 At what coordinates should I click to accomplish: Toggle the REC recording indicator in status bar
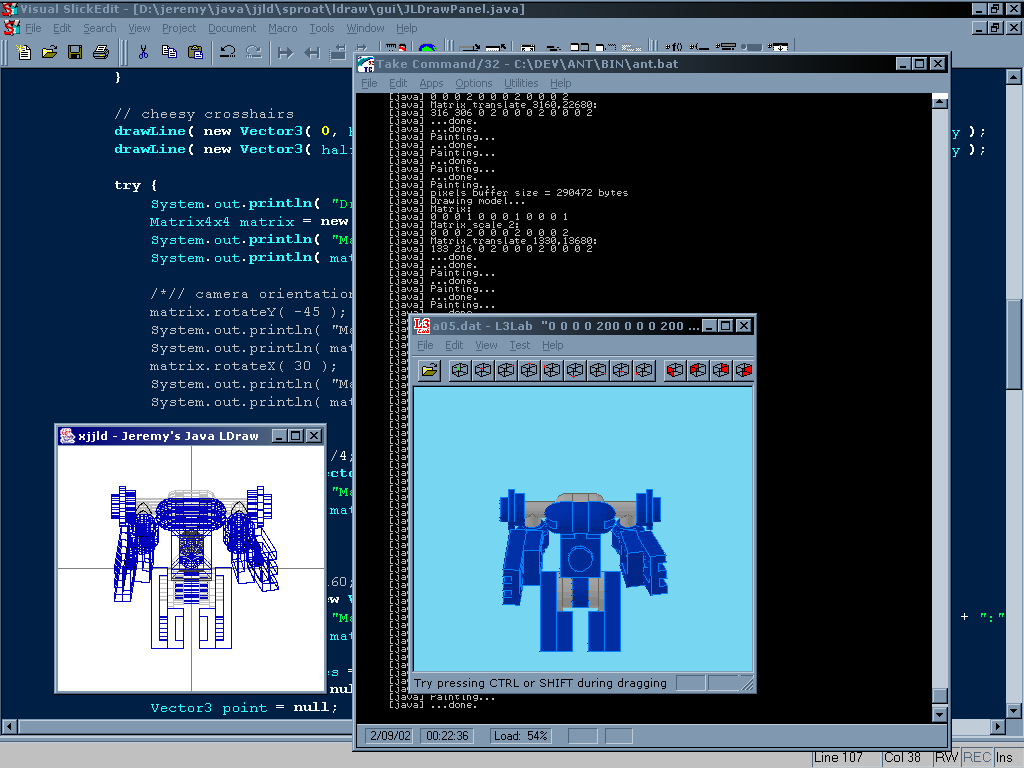[x=977, y=757]
